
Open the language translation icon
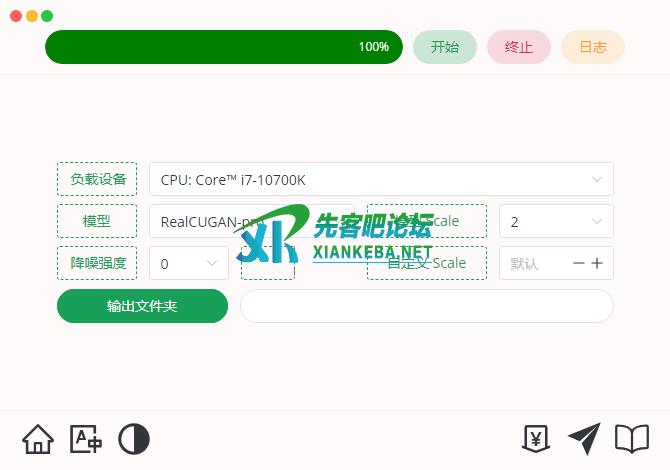point(86,439)
